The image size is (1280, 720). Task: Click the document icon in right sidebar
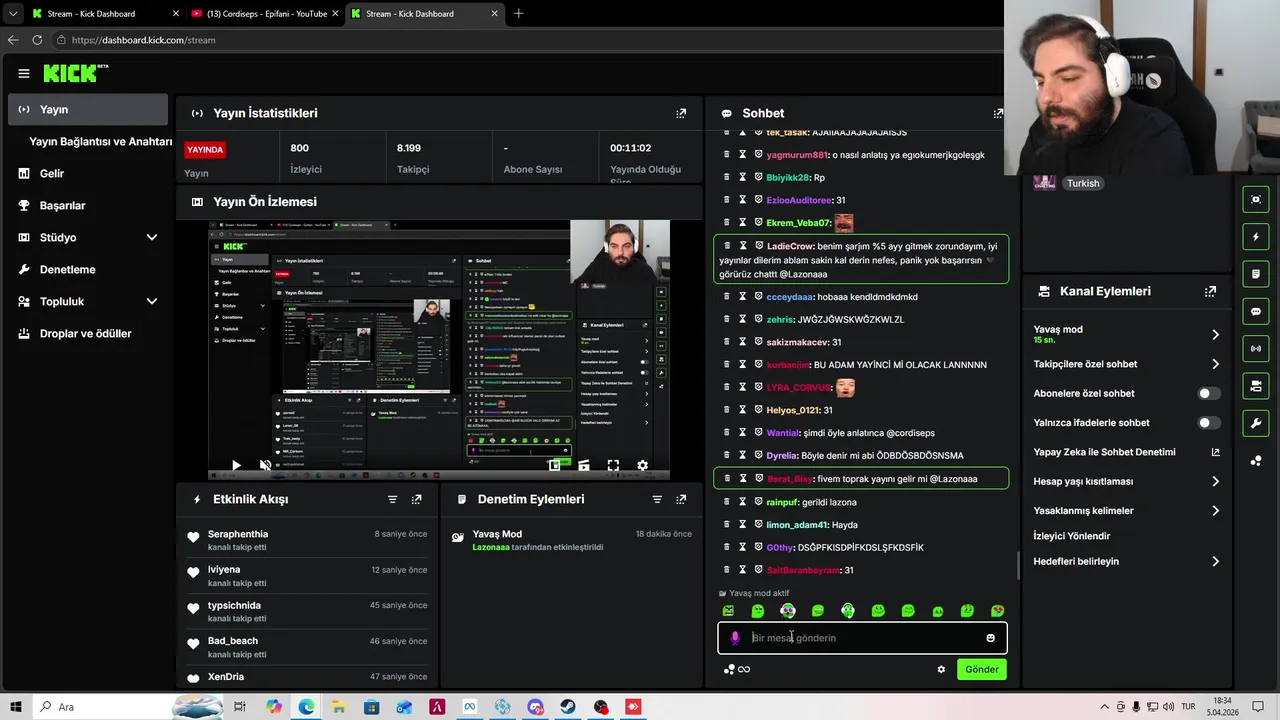(x=1256, y=274)
